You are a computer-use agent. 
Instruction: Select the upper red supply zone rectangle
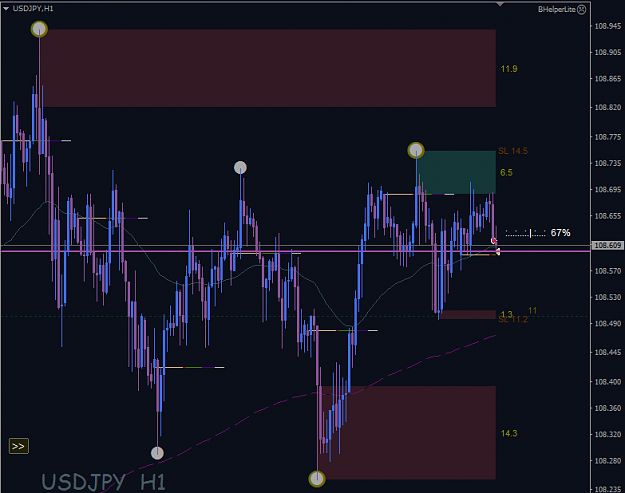pyautogui.click(x=269, y=68)
